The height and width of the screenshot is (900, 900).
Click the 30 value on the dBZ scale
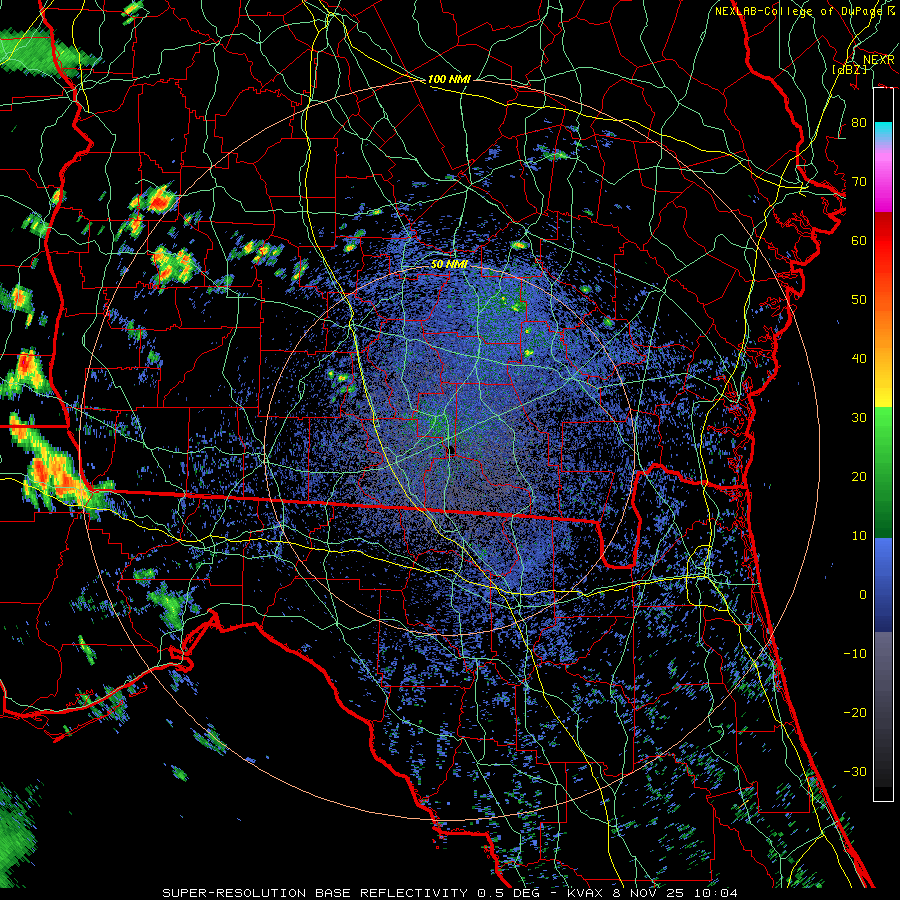(859, 418)
